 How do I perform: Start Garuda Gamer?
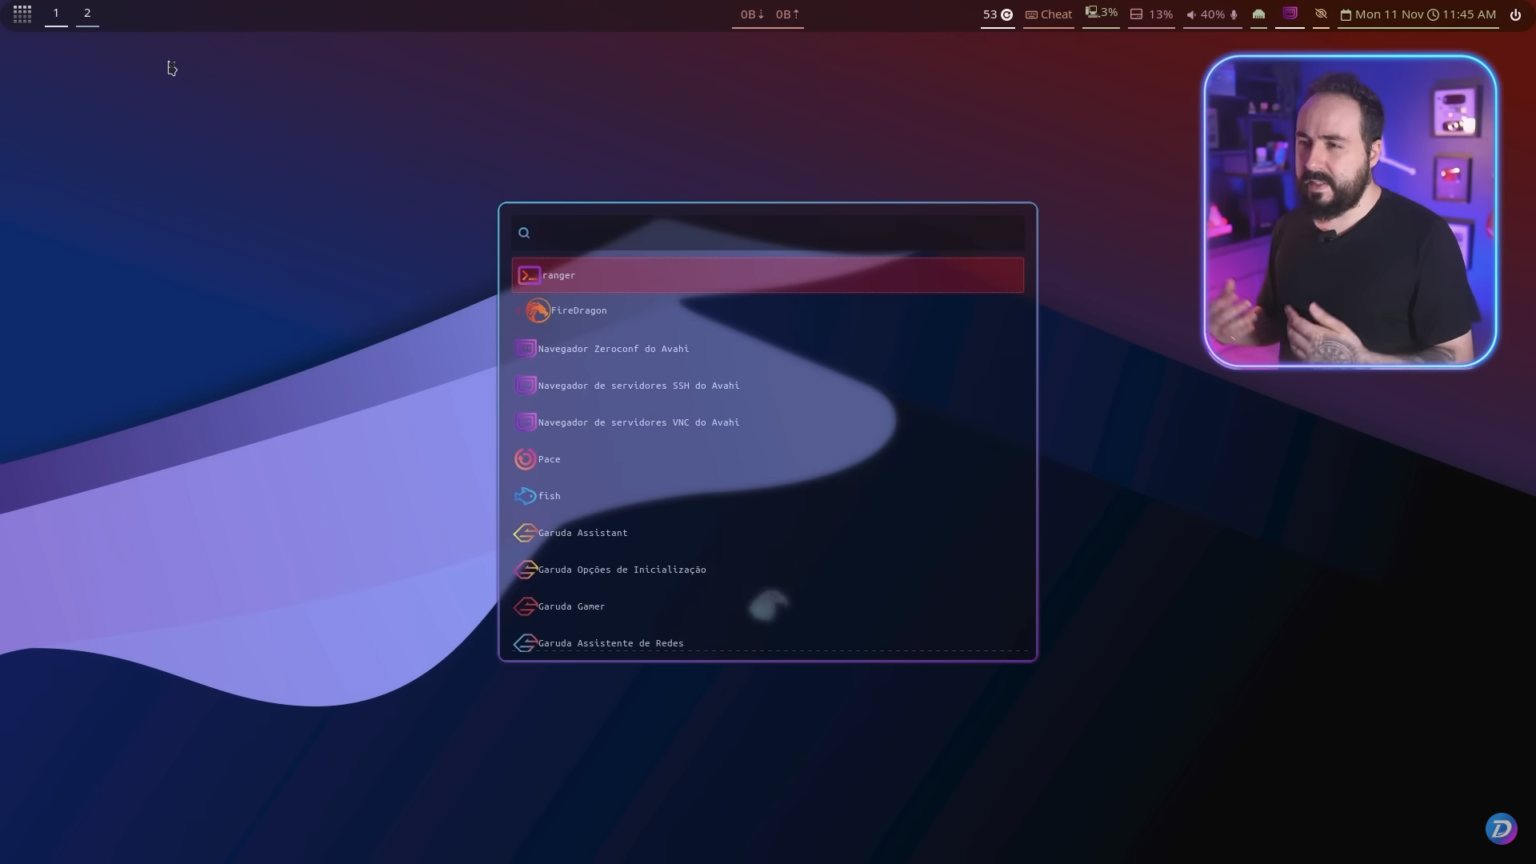coord(571,606)
